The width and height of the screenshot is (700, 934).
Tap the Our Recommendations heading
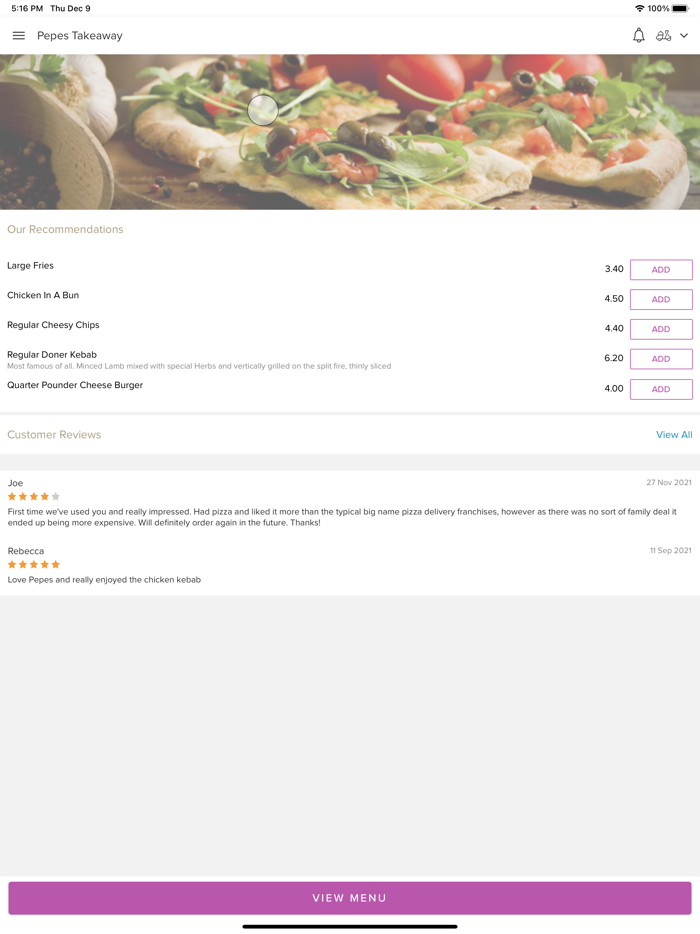point(65,230)
